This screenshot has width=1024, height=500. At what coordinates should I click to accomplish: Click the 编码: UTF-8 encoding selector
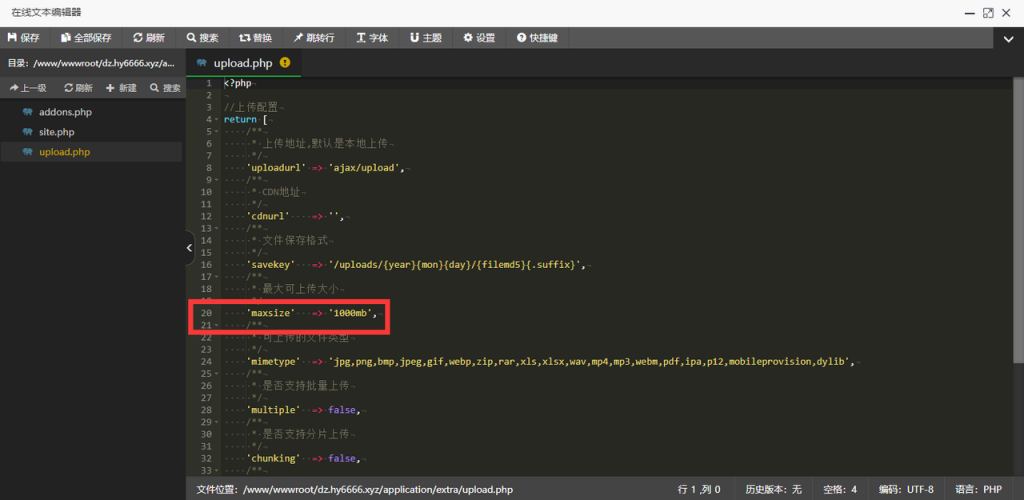coord(907,489)
